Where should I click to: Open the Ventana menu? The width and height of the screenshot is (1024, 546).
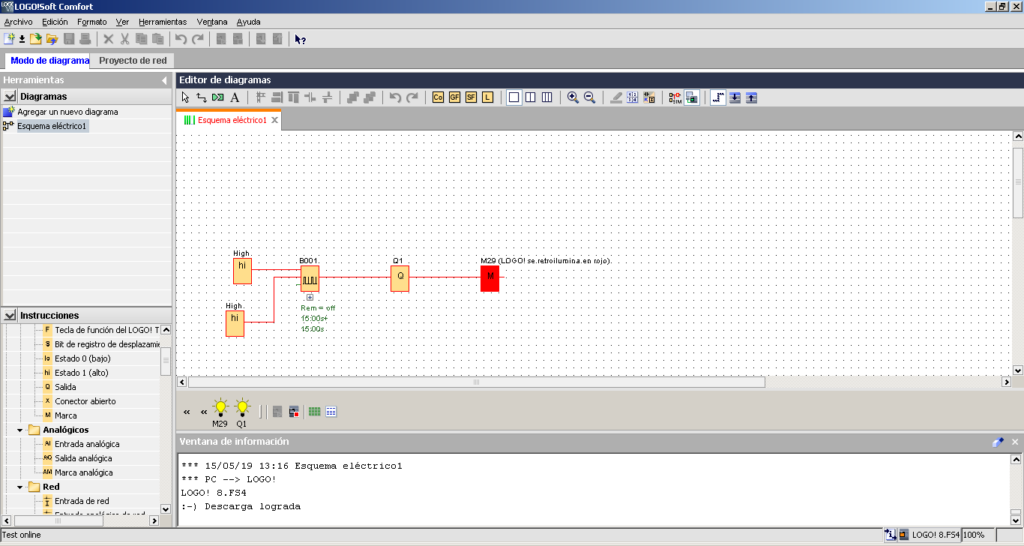pos(212,22)
